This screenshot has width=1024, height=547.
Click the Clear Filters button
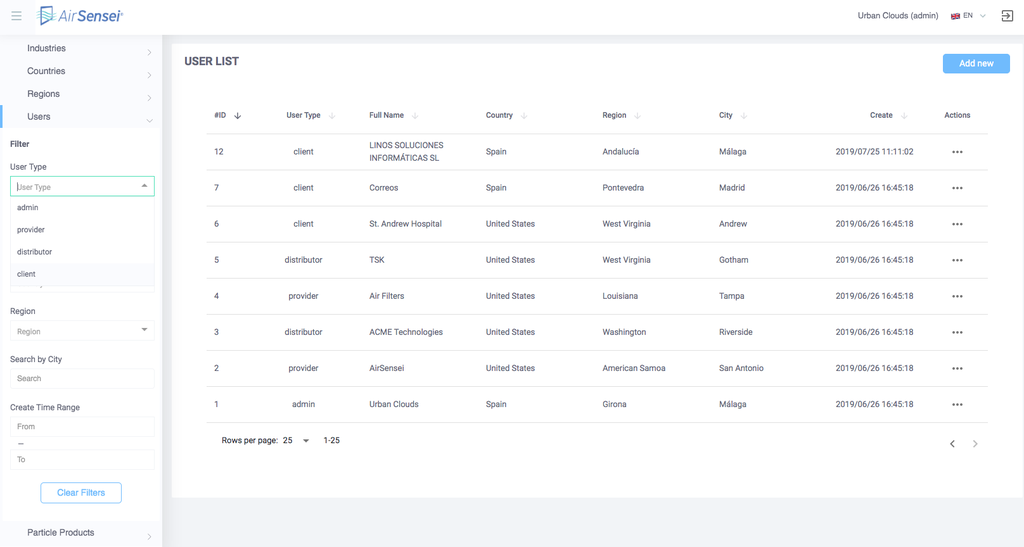click(x=81, y=493)
